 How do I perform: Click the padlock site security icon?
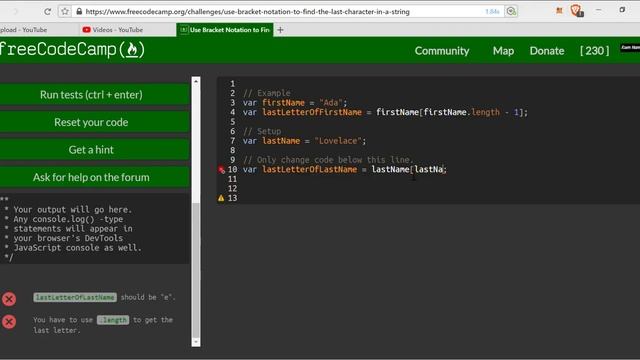79,11
